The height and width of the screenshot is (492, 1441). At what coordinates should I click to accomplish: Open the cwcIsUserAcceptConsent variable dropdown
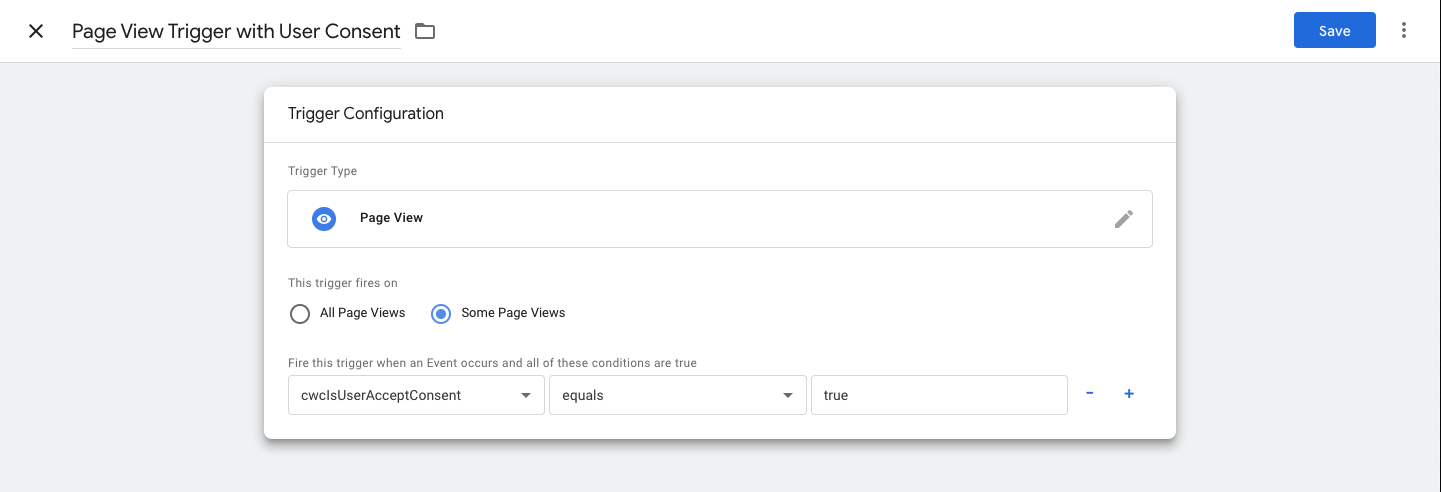(416, 395)
